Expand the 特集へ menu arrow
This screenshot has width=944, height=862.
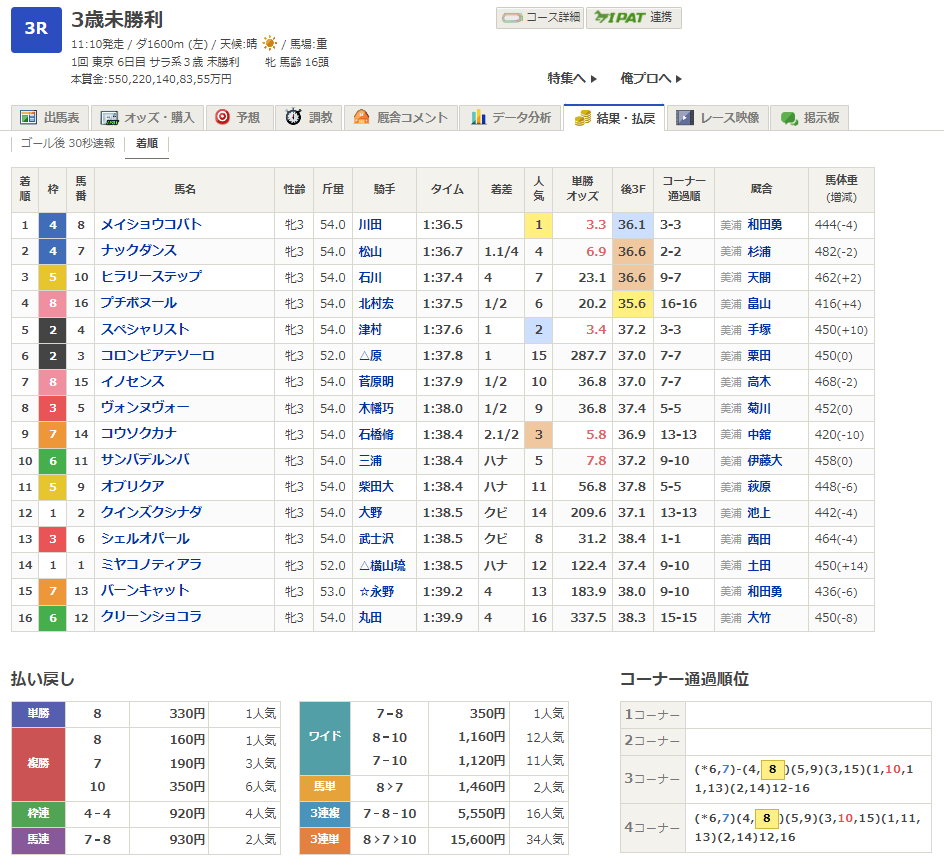coord(593,79)
